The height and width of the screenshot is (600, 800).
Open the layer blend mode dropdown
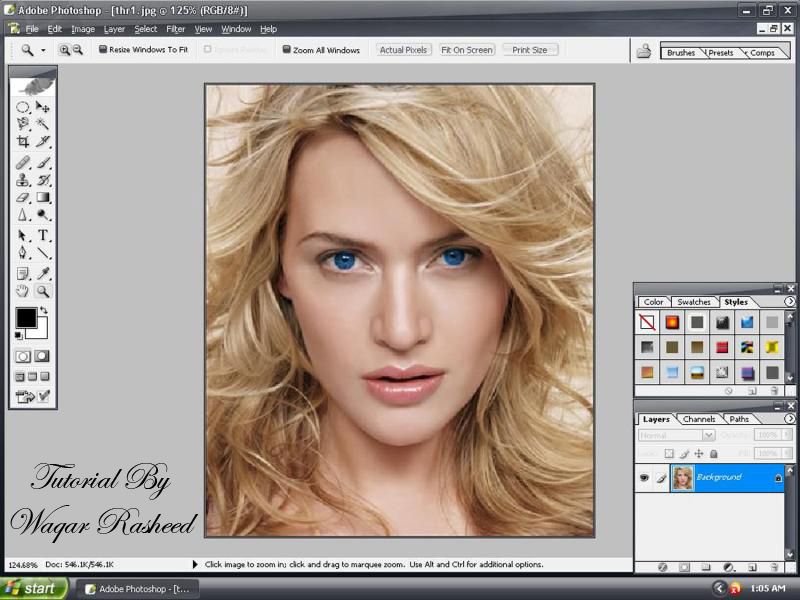(x=677, y=436)
